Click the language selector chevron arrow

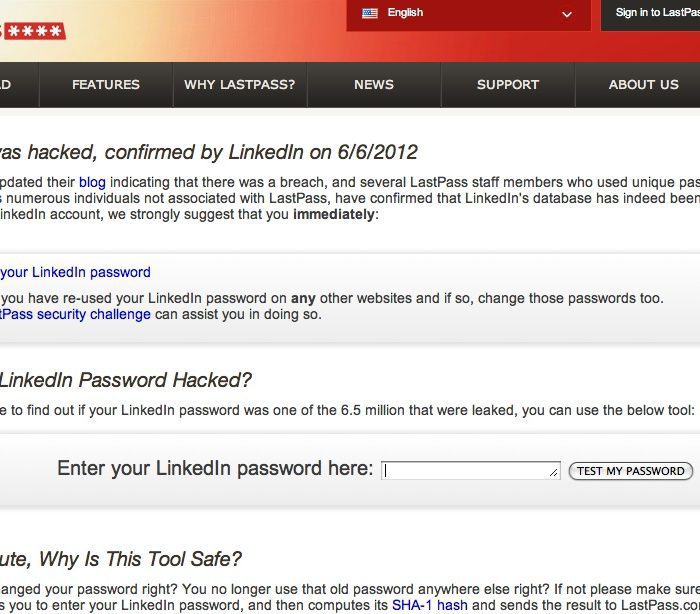pos(567,14)
